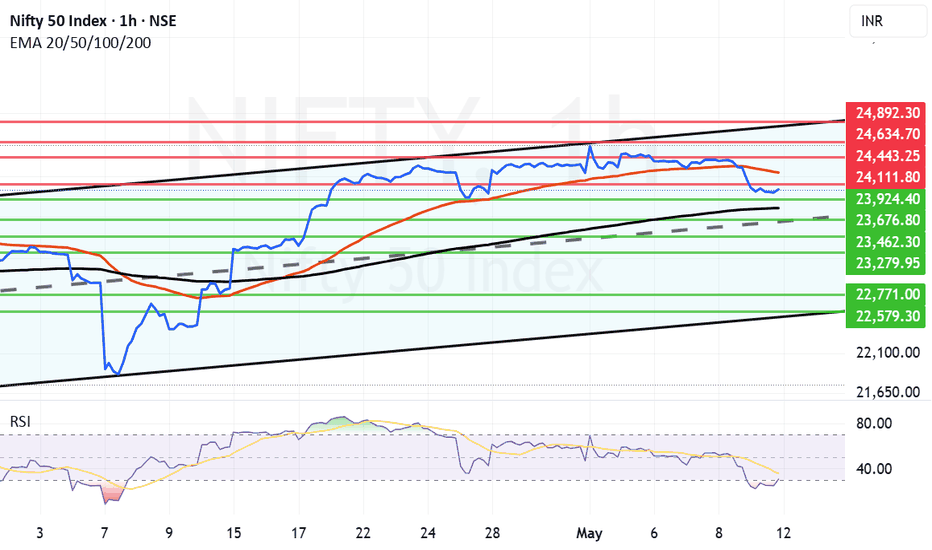
Task: Click date 9 on the time axis
Action: pos(169,533)
